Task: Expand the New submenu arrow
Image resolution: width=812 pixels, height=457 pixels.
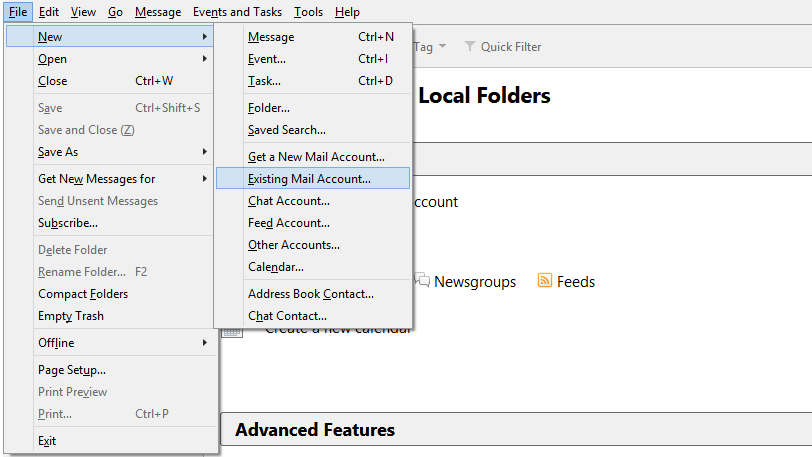Action: pyautogui.click(x=205, y=37)
